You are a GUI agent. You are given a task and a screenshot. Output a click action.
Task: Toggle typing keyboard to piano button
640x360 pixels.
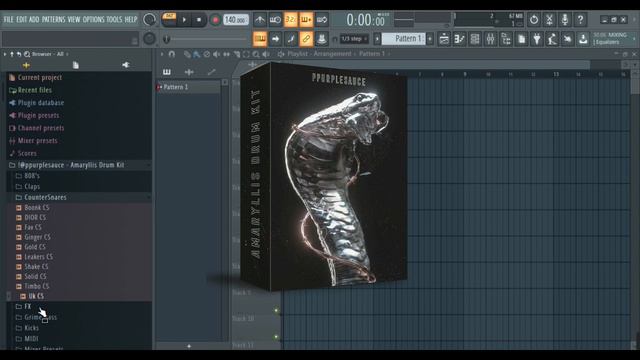click(260, 39)
